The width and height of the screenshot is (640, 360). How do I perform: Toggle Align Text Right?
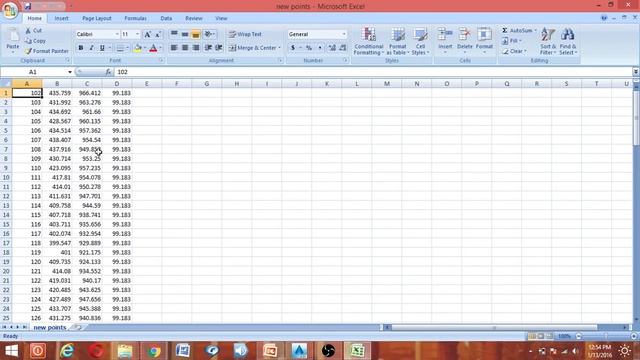click(x=196, y=48)
